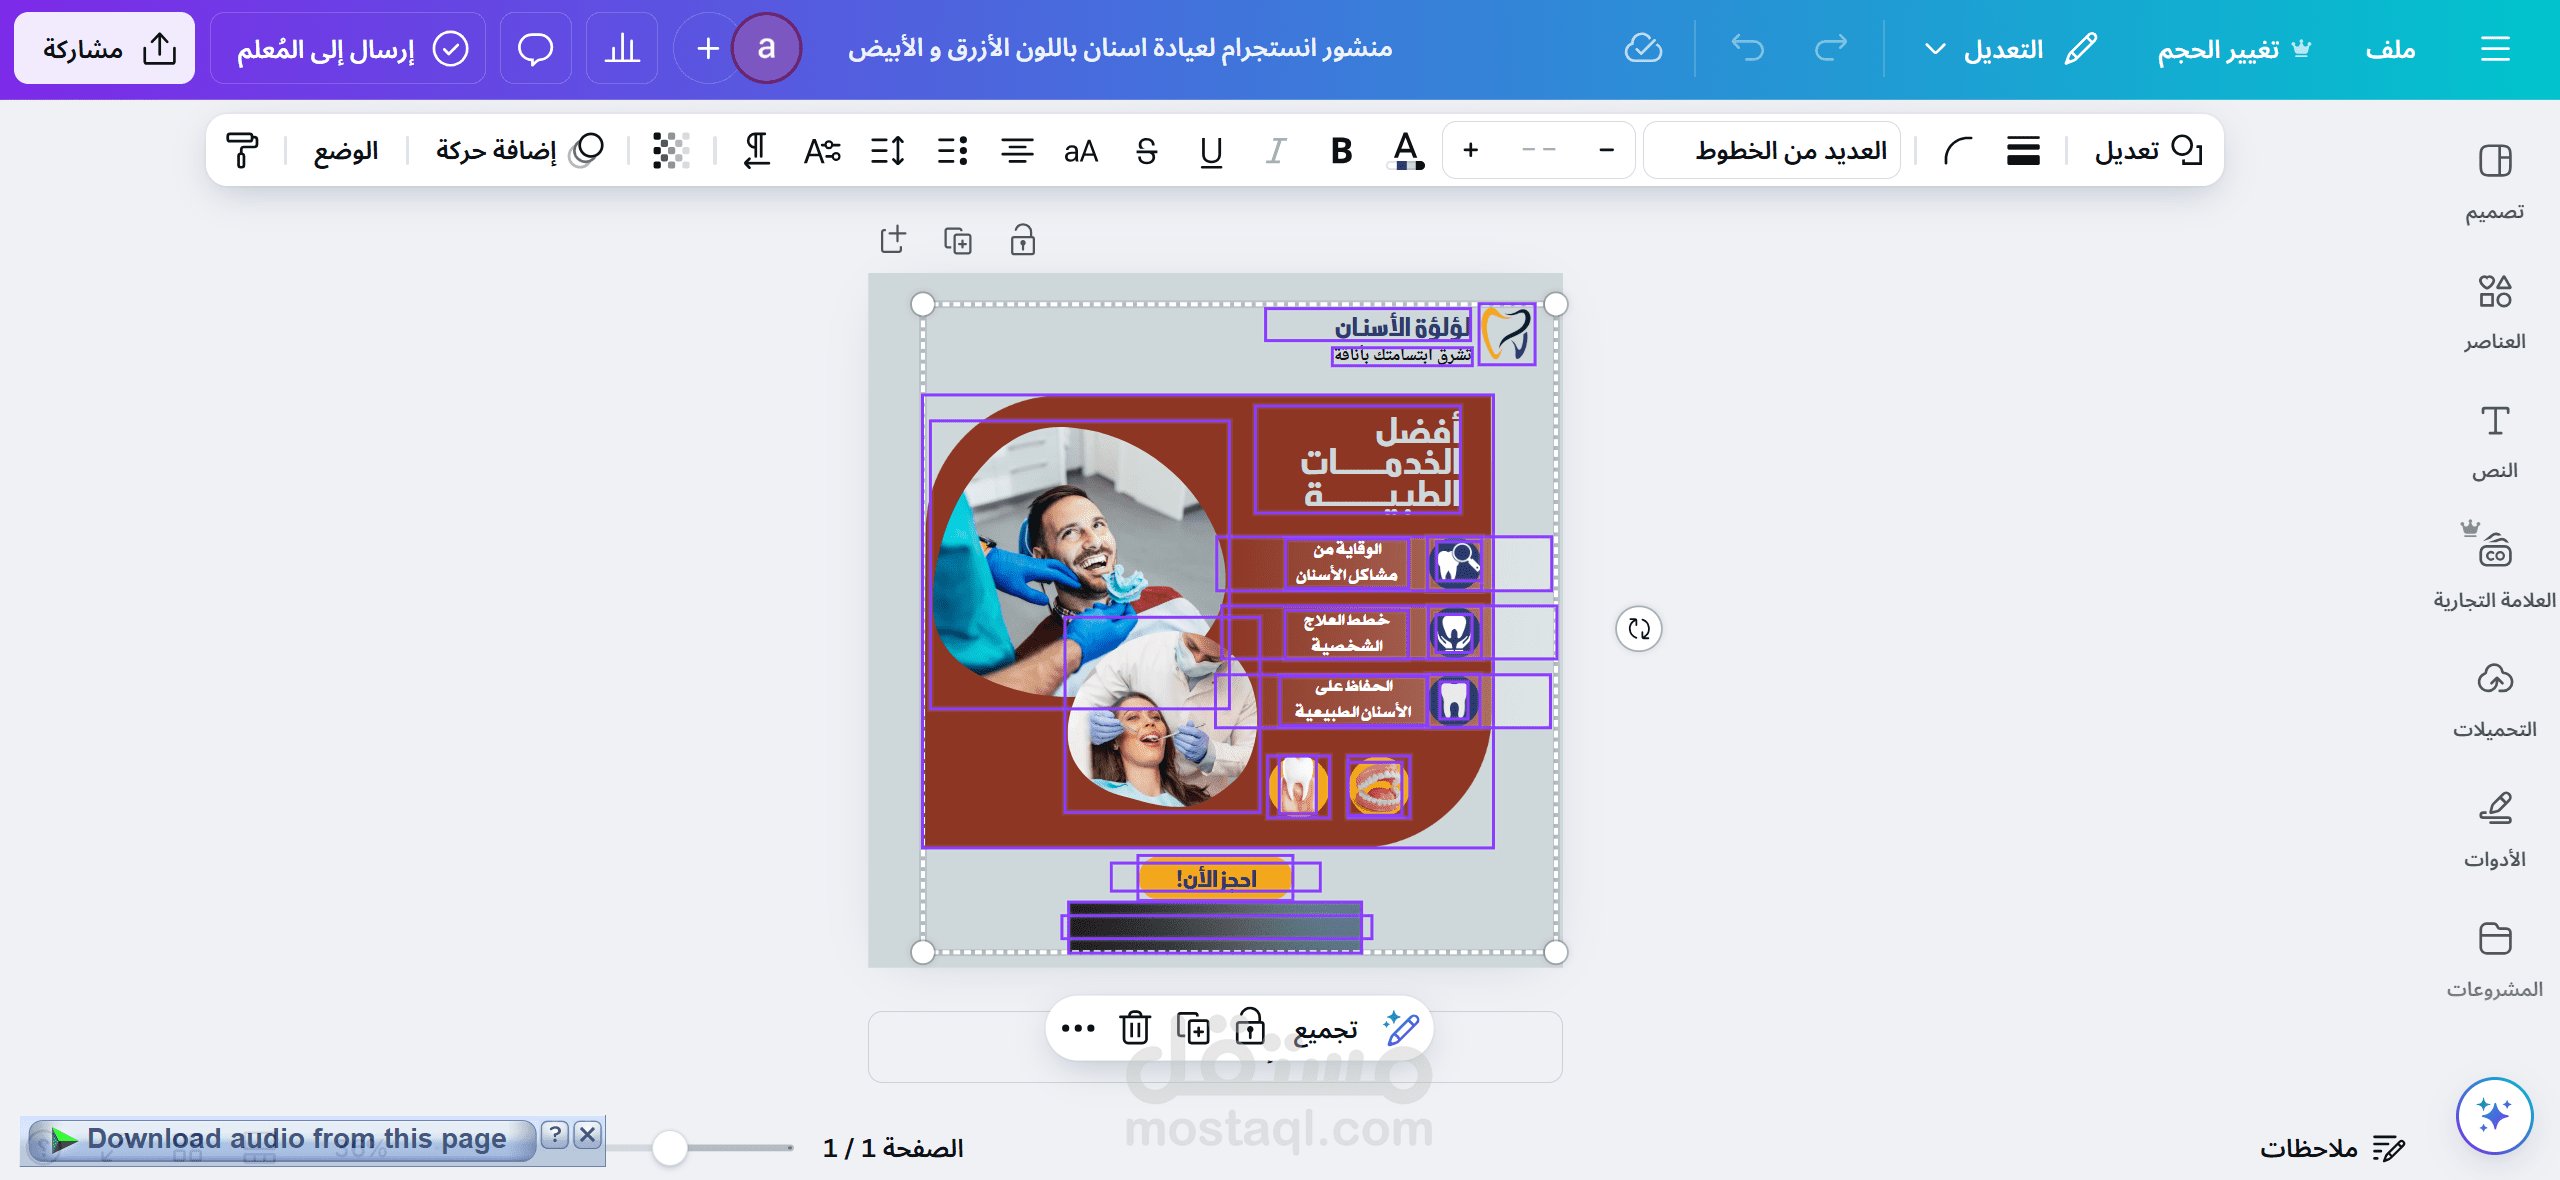The width and height of the screenshot is (2560, 1180).
Task: Increase font size with plus button
Action: point(1470,151)
